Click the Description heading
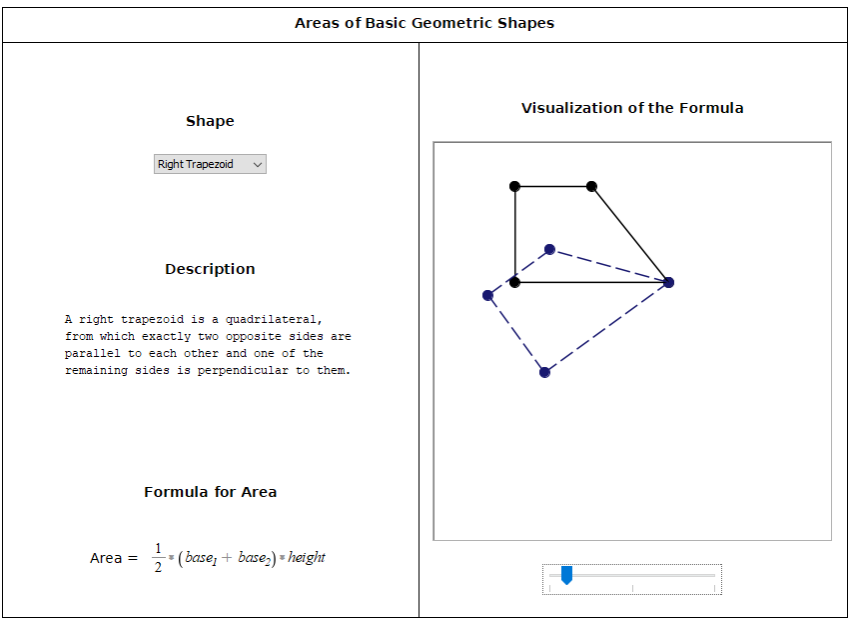The width and height of the screenshot is (852, 624). click(210, 269)
